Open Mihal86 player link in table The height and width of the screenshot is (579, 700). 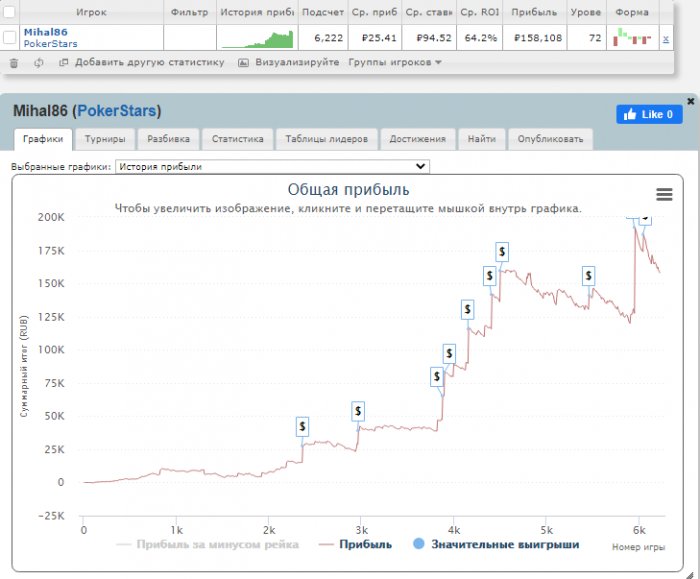click(46, 32)
